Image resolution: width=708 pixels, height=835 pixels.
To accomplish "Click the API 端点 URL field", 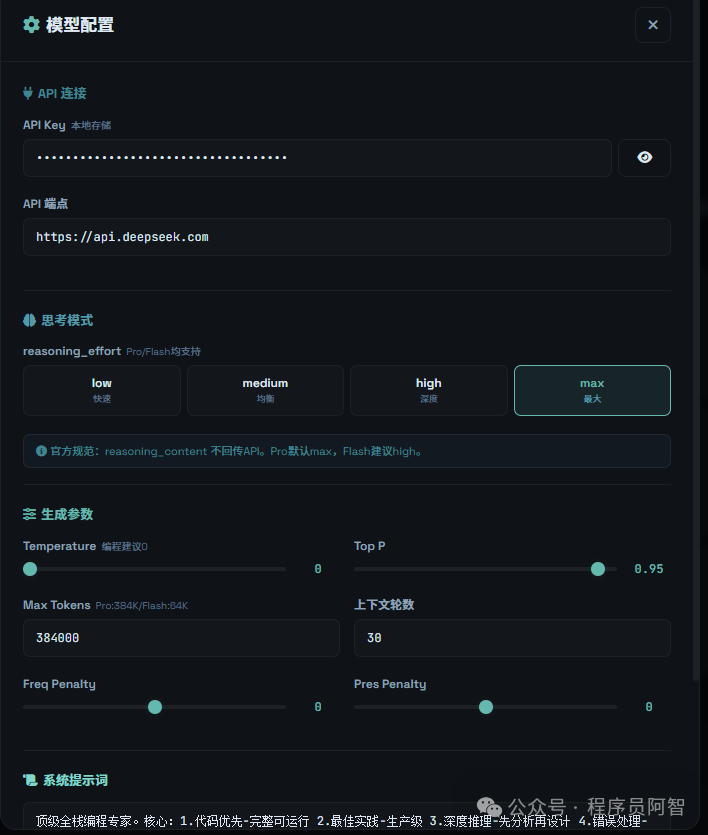I will coord(347,237).
